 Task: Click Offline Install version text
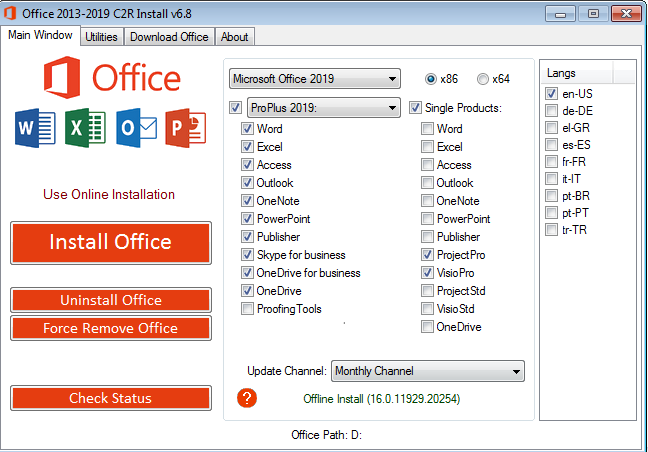tap(381, 399)
